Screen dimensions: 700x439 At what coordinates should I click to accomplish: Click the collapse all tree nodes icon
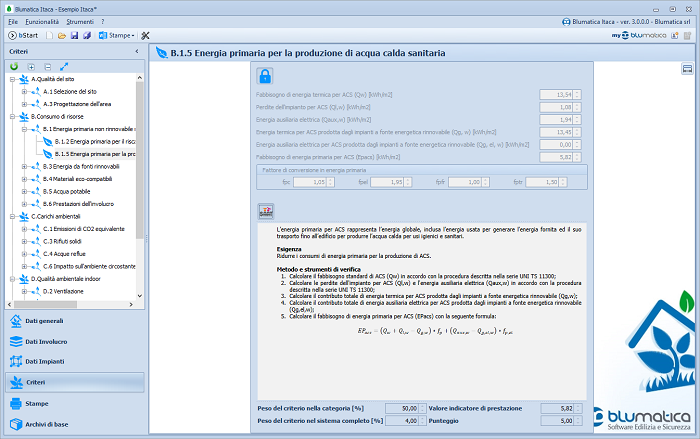[x=46, y=66]
